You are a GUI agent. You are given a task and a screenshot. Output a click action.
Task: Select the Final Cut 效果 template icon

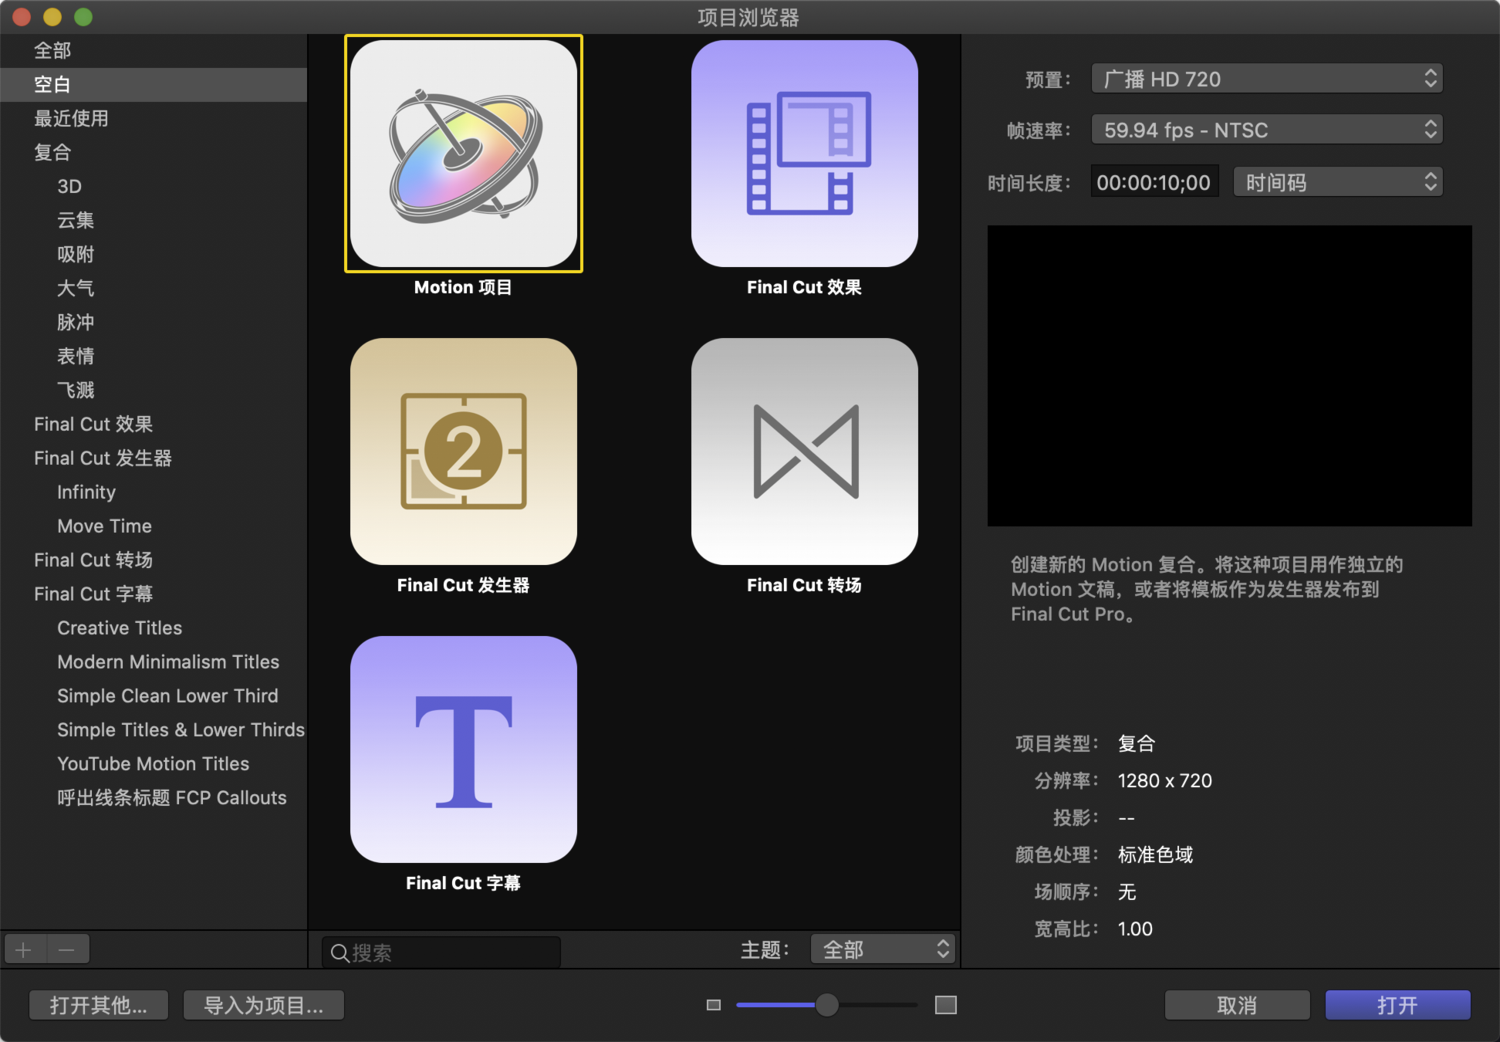tap(804, 153)
